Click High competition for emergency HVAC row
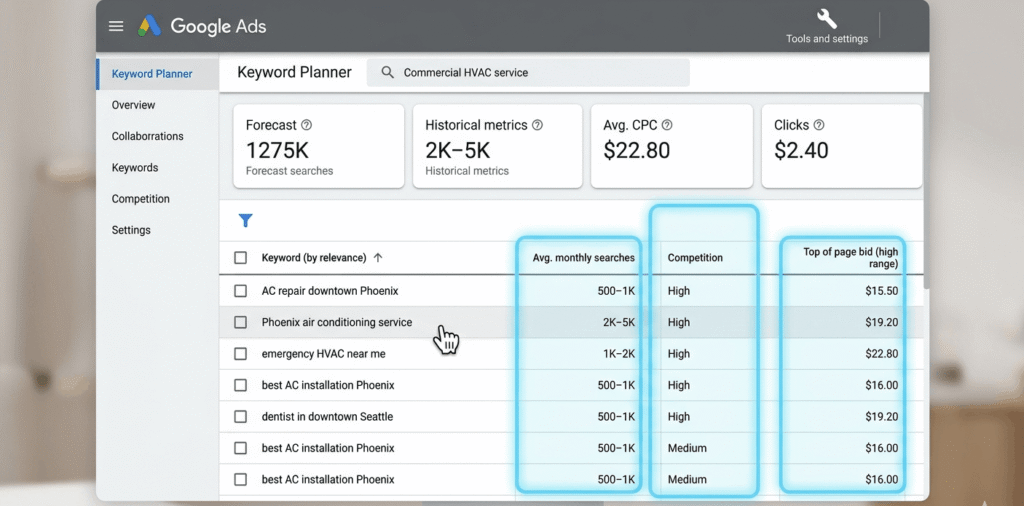The width and height of the screenshot is (1024, 506). [x=679, y=354]
